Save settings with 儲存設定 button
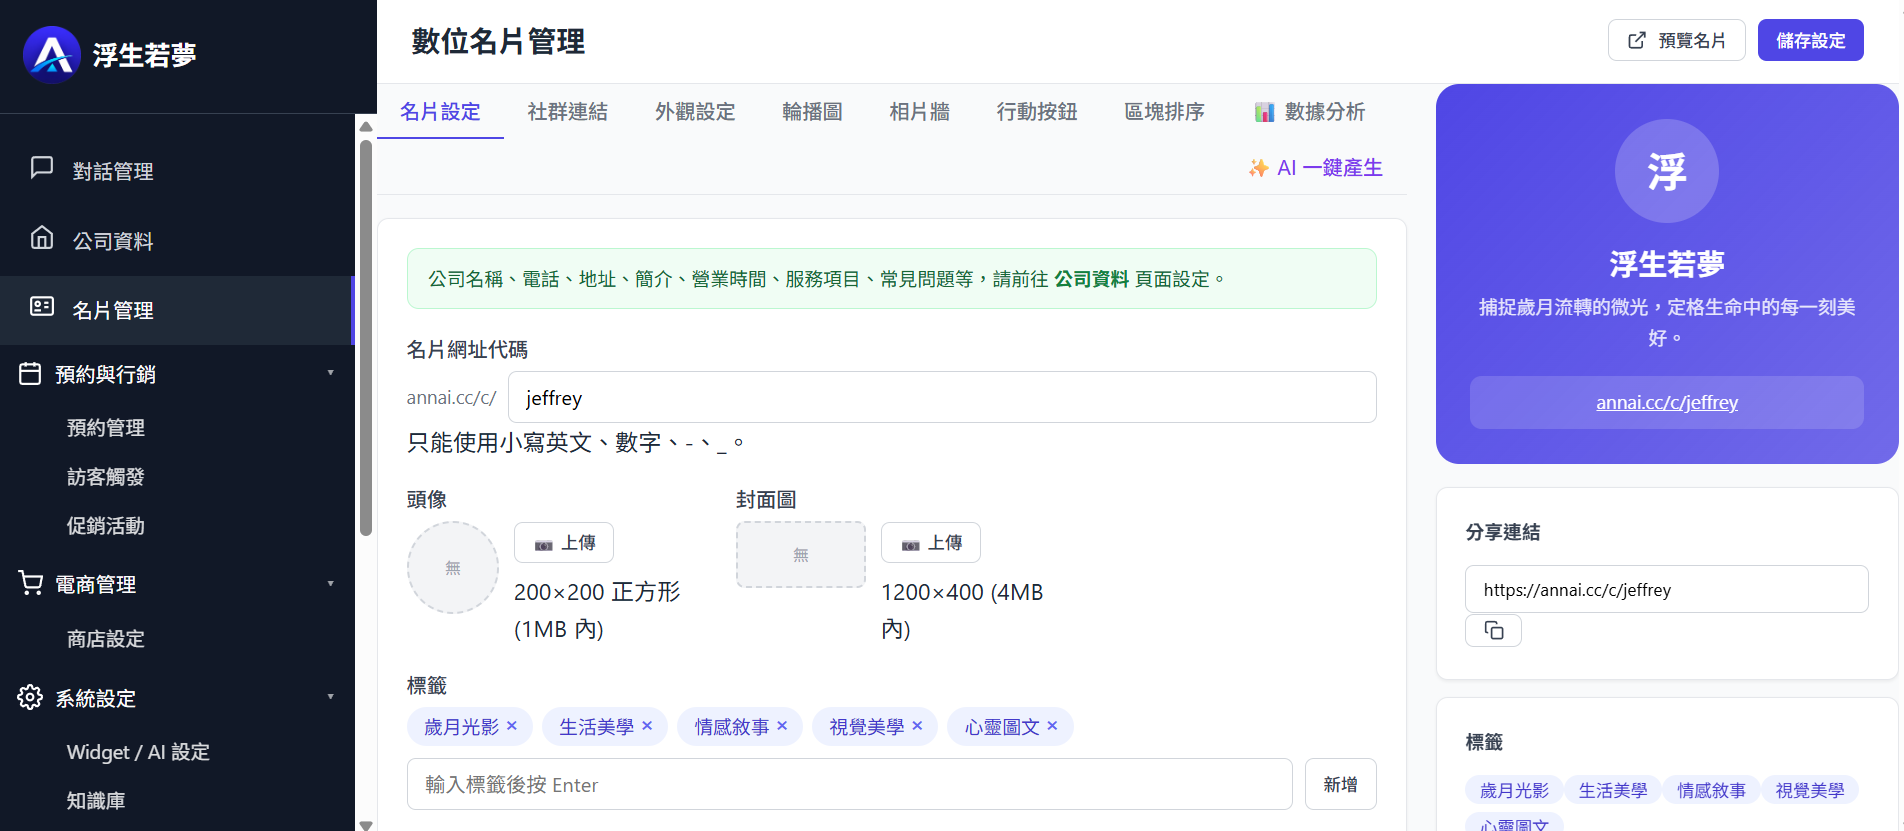The image size is (1904, 831). [x=1811, y=40]
